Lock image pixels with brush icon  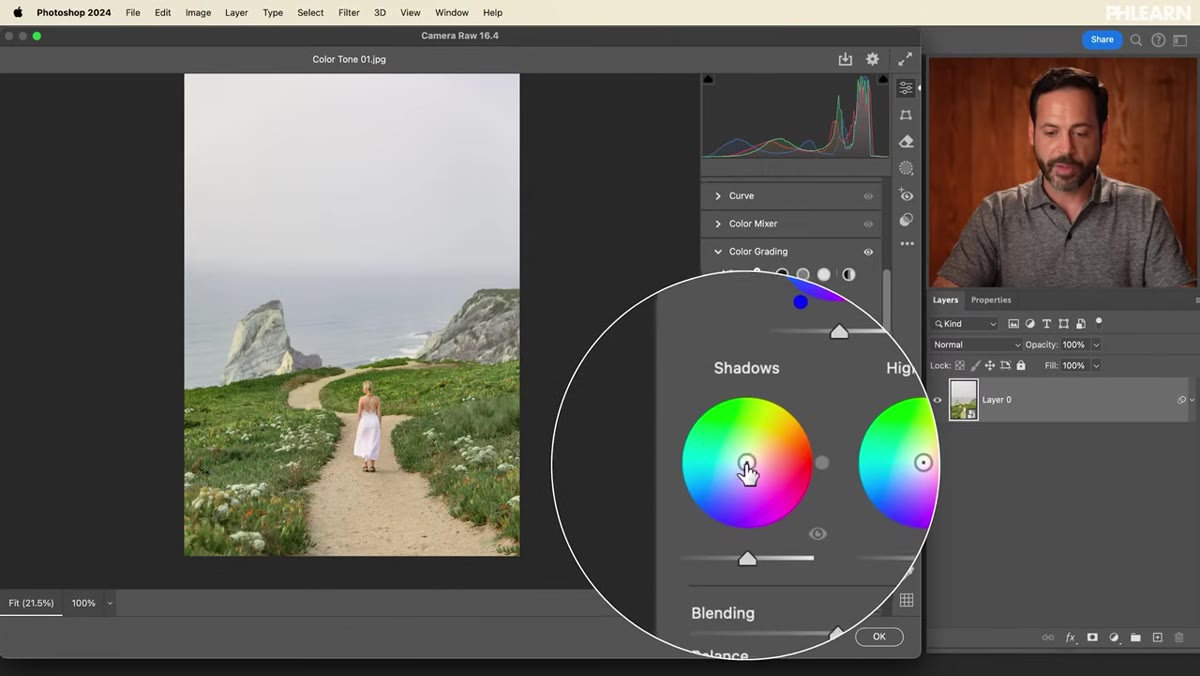click(x=975, y=366)
